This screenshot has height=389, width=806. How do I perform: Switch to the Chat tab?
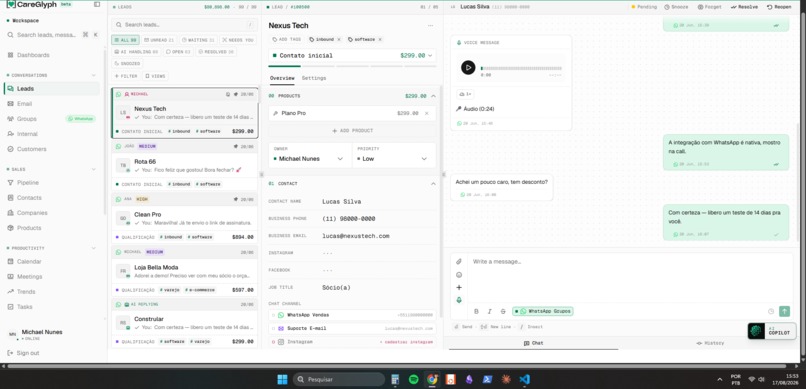point(534,343)
